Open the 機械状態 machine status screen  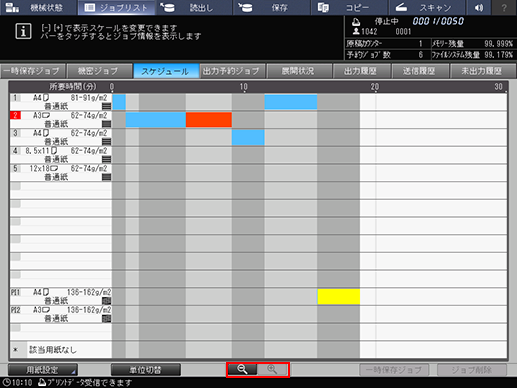[x=38, y=7]
